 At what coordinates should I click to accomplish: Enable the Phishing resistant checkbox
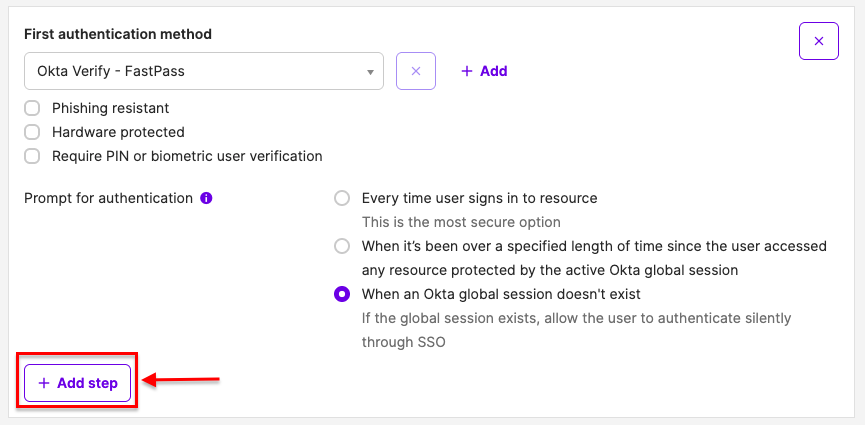click(32, 108)
